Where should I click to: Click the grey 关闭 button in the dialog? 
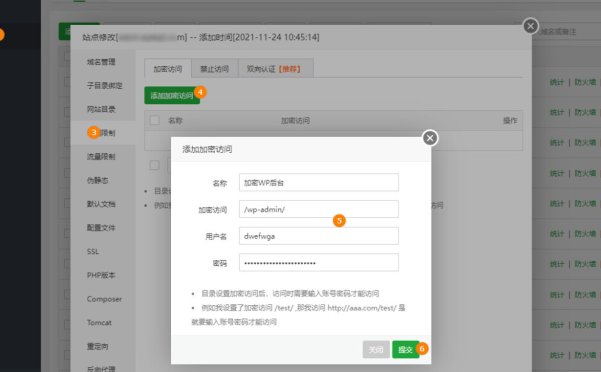click(x=376, y=349)
